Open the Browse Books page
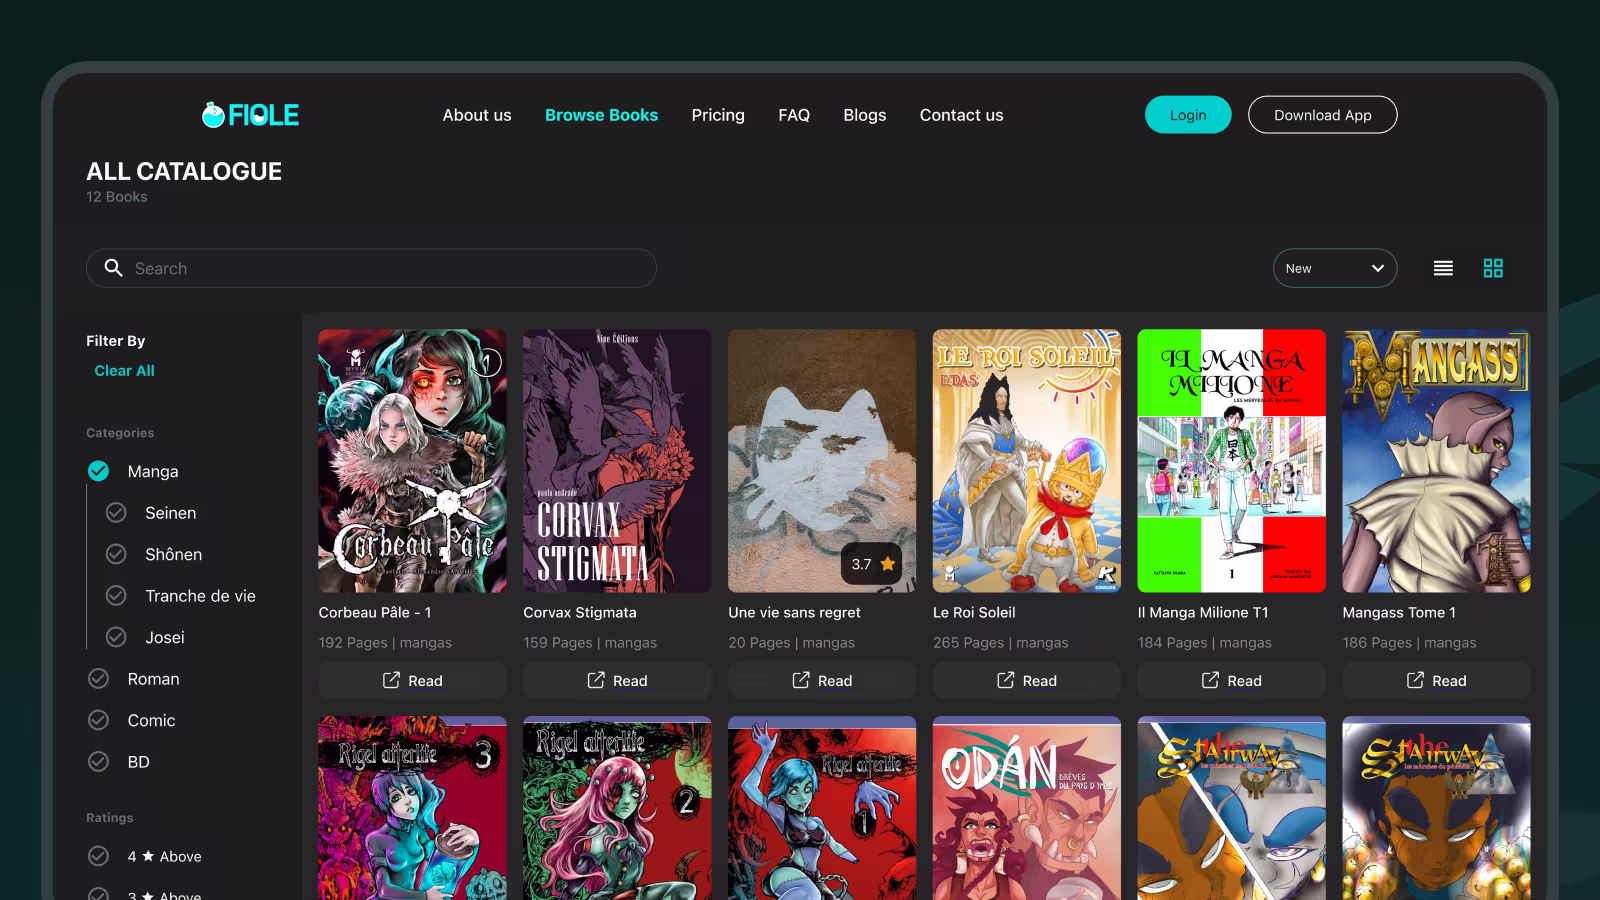The image size is (1600, 900). [601, 115]
